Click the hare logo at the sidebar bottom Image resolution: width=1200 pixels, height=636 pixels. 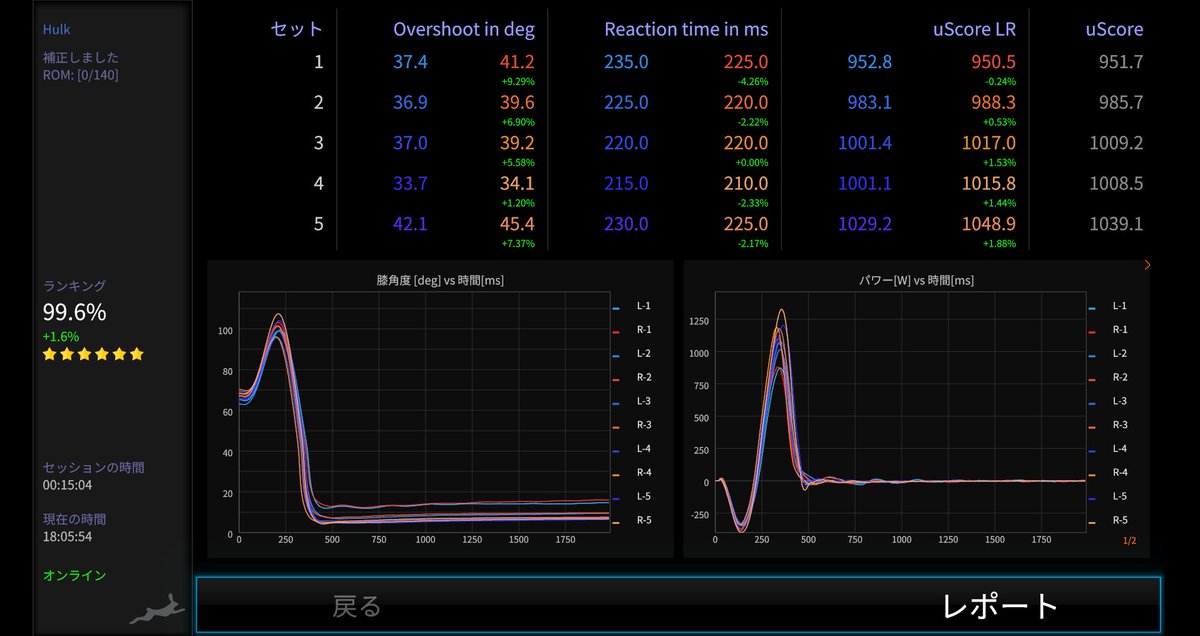coord(160,607)
